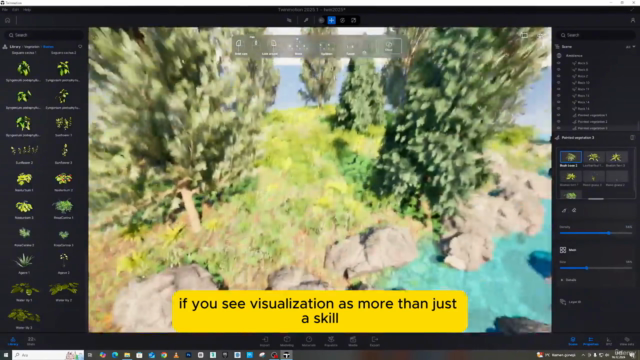Click the viewport display icon near top-right of view
640x360 pixels.
pyautogui.click(x=524, y=35)
